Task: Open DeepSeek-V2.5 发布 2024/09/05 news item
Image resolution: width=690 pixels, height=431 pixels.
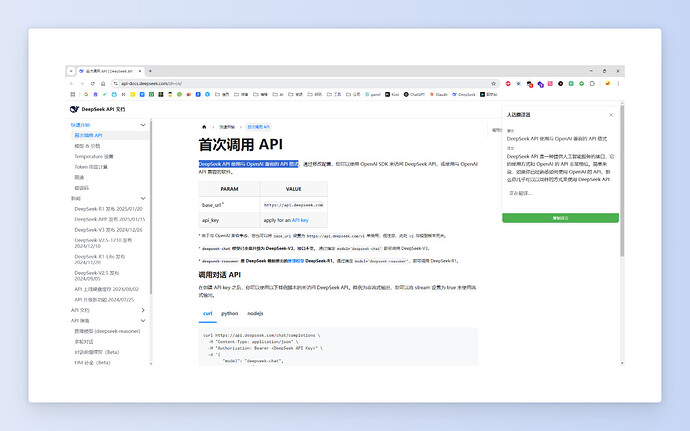Action: tap(97, 276)
